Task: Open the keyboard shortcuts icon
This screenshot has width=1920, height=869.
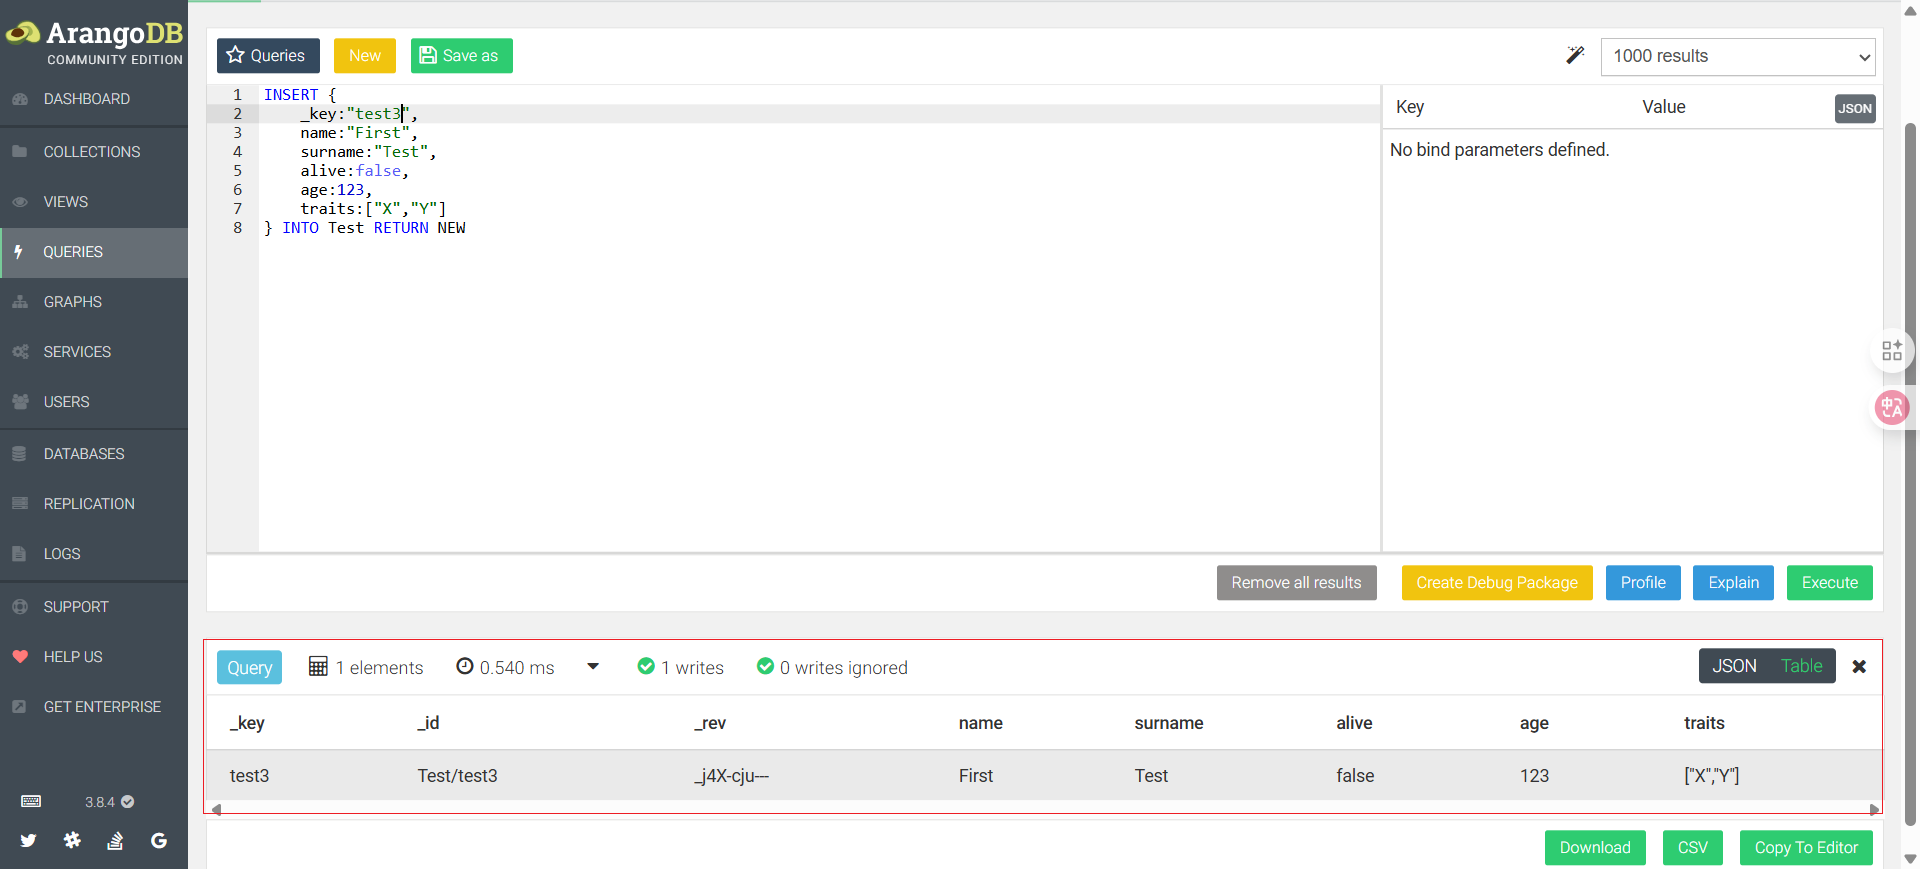Action: (x=31, y=801)
